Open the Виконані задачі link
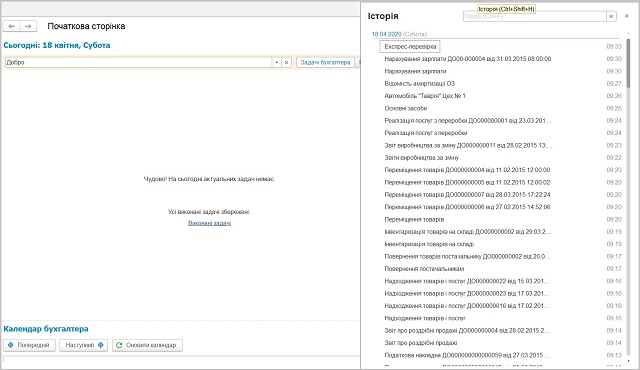Screen dimensions: 640x370 209,223
